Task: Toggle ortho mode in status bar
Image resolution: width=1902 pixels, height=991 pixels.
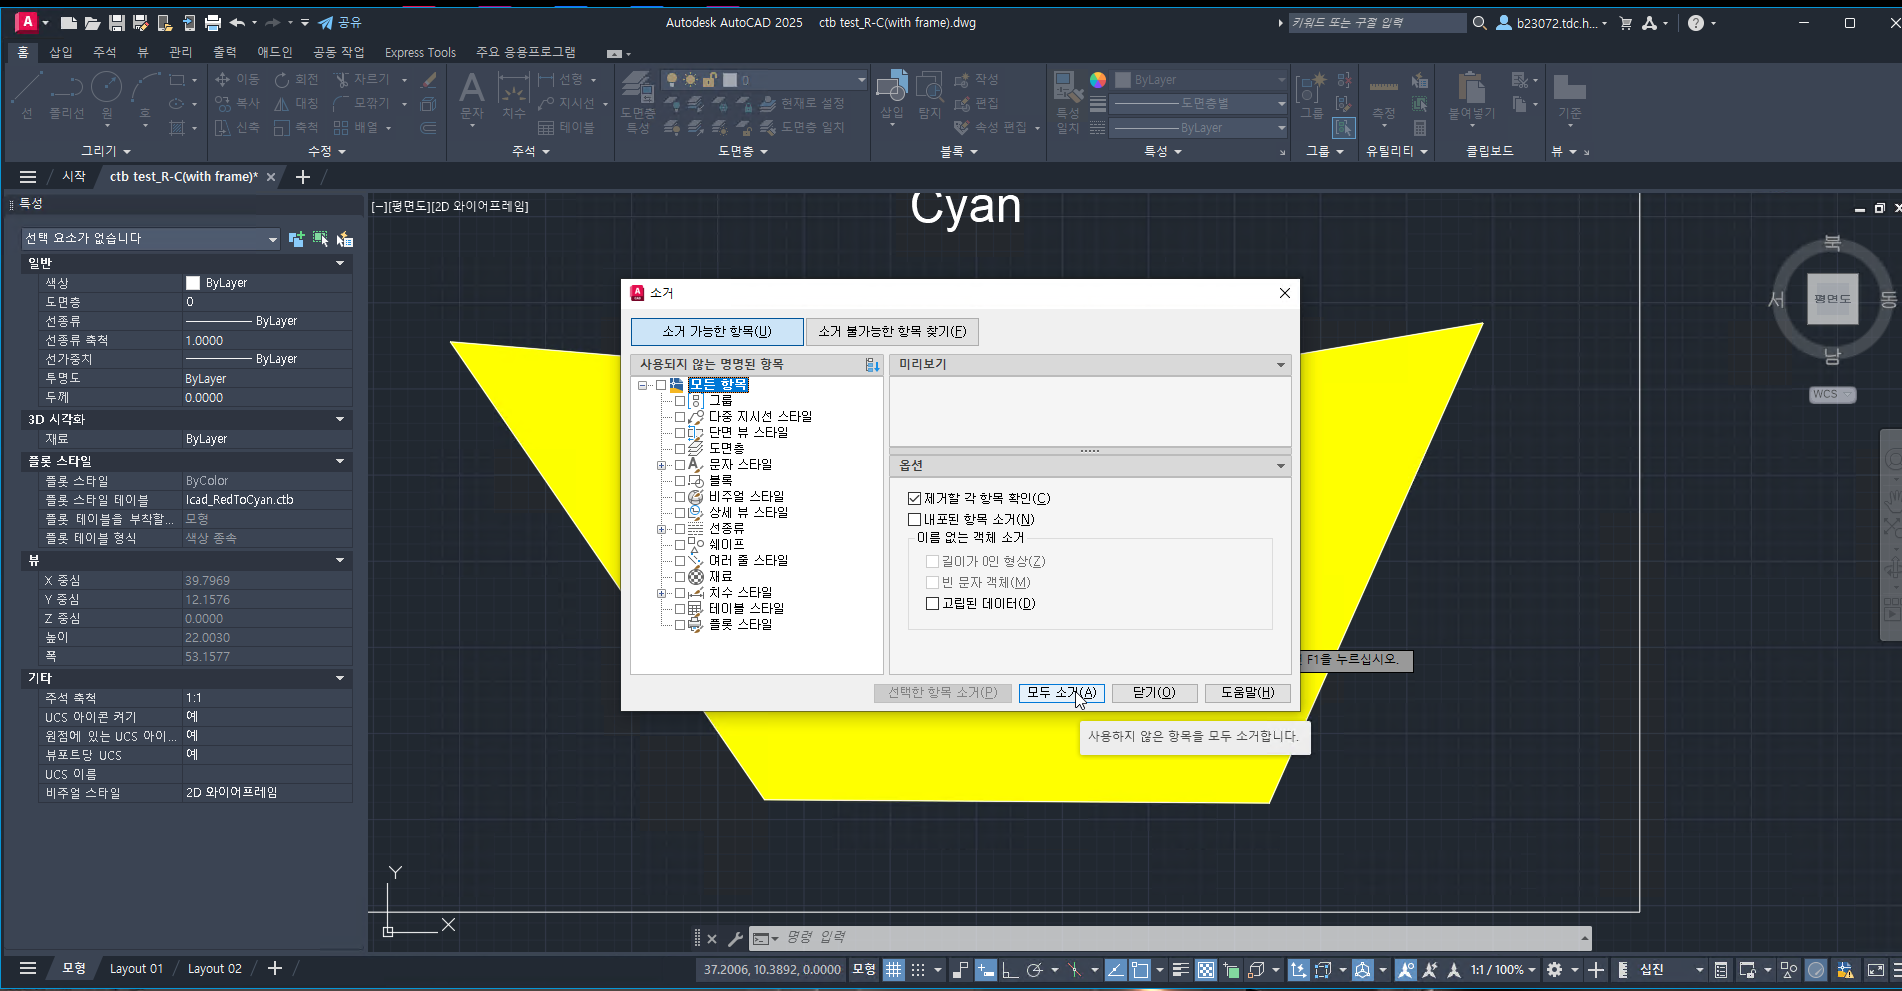Action: pos(1010,969)
